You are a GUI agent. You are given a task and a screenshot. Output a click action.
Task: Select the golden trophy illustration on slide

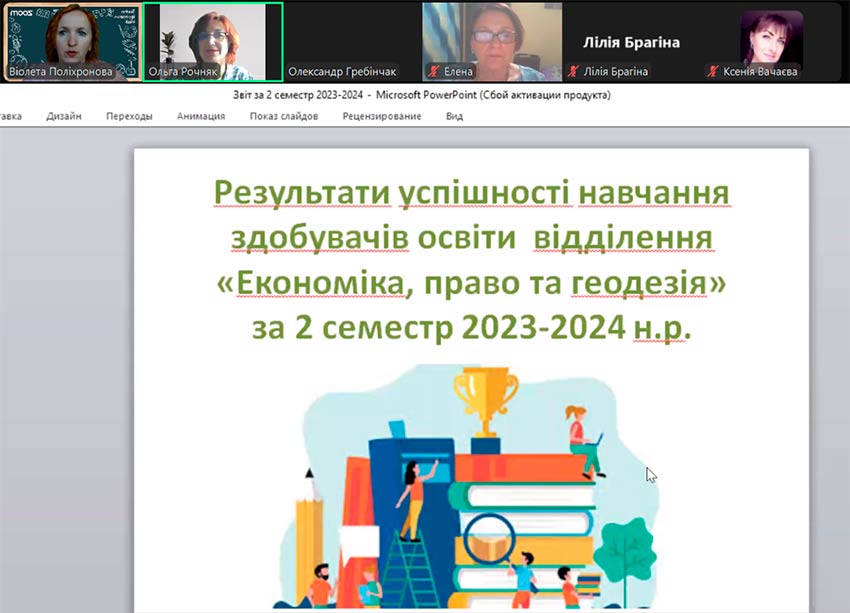coord(486,400)
